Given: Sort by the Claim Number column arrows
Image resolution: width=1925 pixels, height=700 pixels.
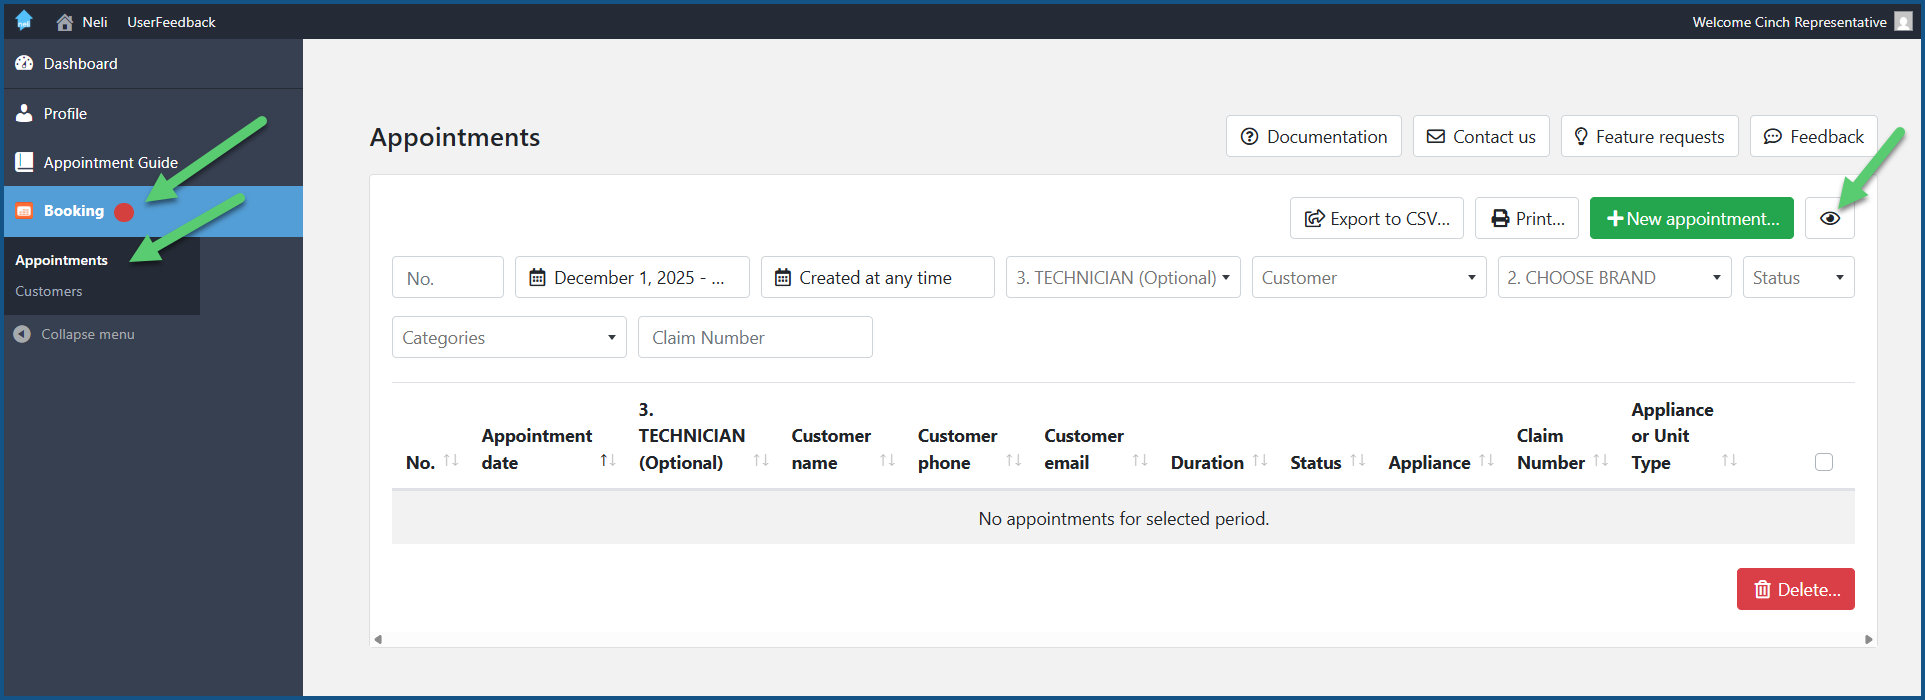Looking at the screenshot, I should point(1600,461).
